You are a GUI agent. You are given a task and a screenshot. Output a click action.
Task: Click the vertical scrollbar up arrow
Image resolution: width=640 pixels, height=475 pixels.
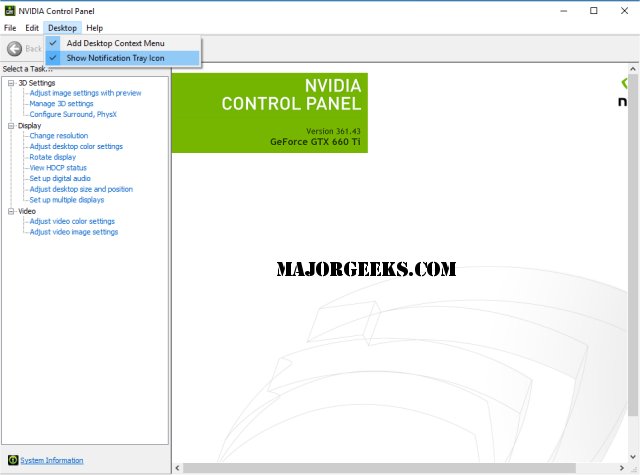tap(633, 69)
